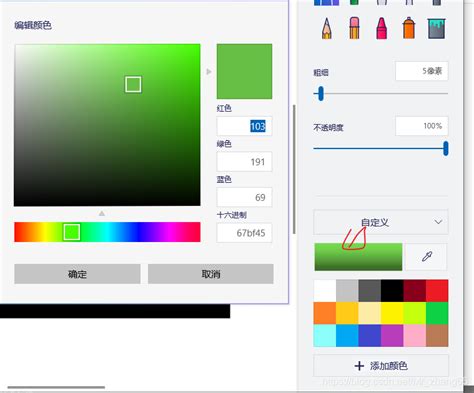Click the green color preview box
The width and height of the screenshot is (474, 393).
pos(244,71)
